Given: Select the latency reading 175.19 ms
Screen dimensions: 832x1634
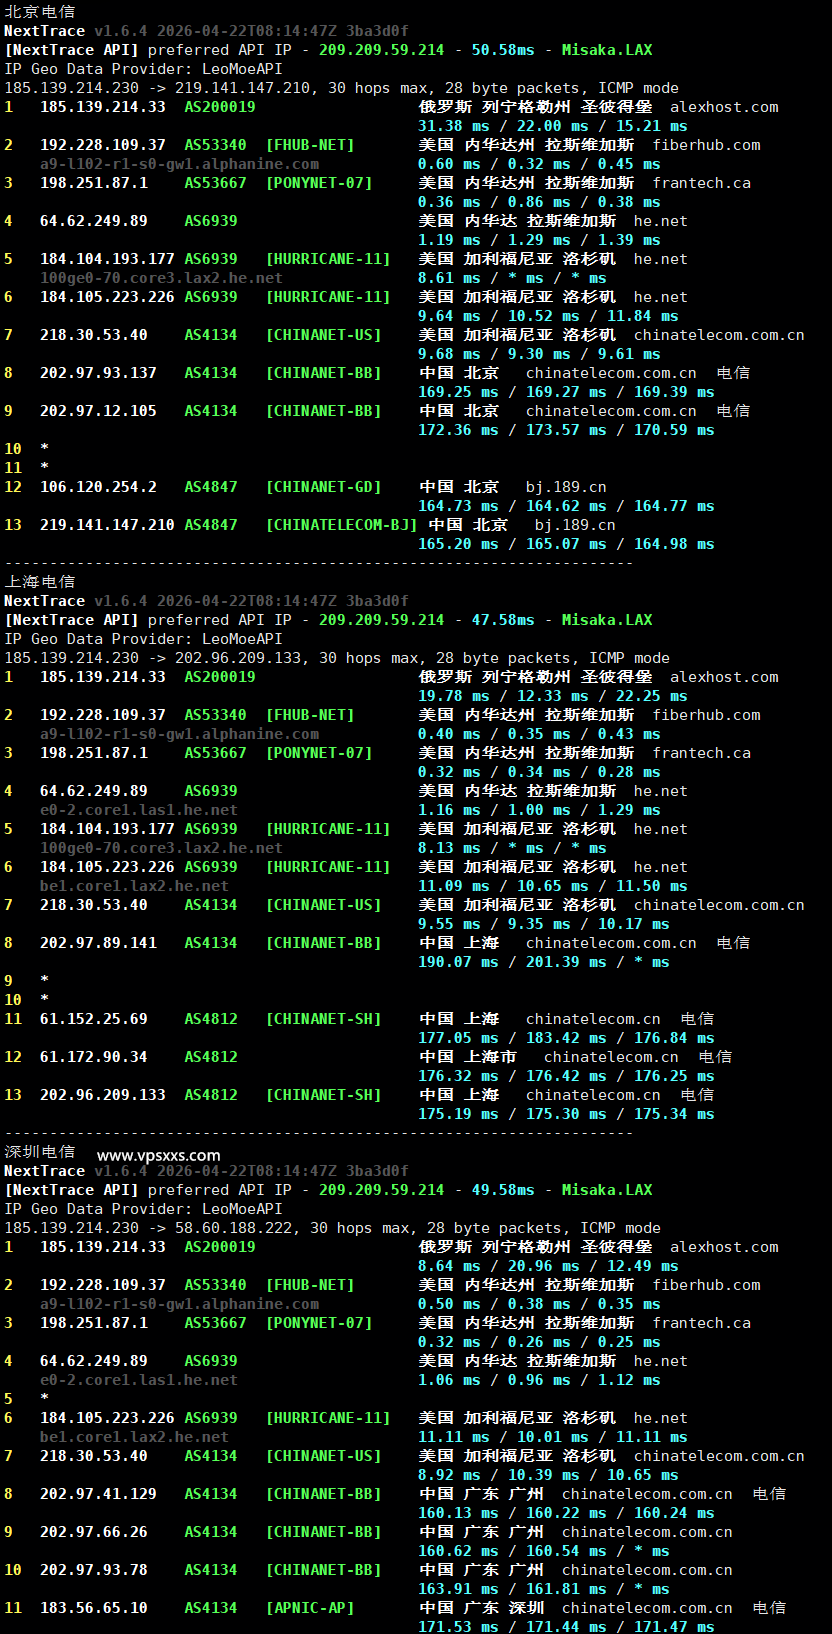Looking at the screenshot, I should [458, 1114].
